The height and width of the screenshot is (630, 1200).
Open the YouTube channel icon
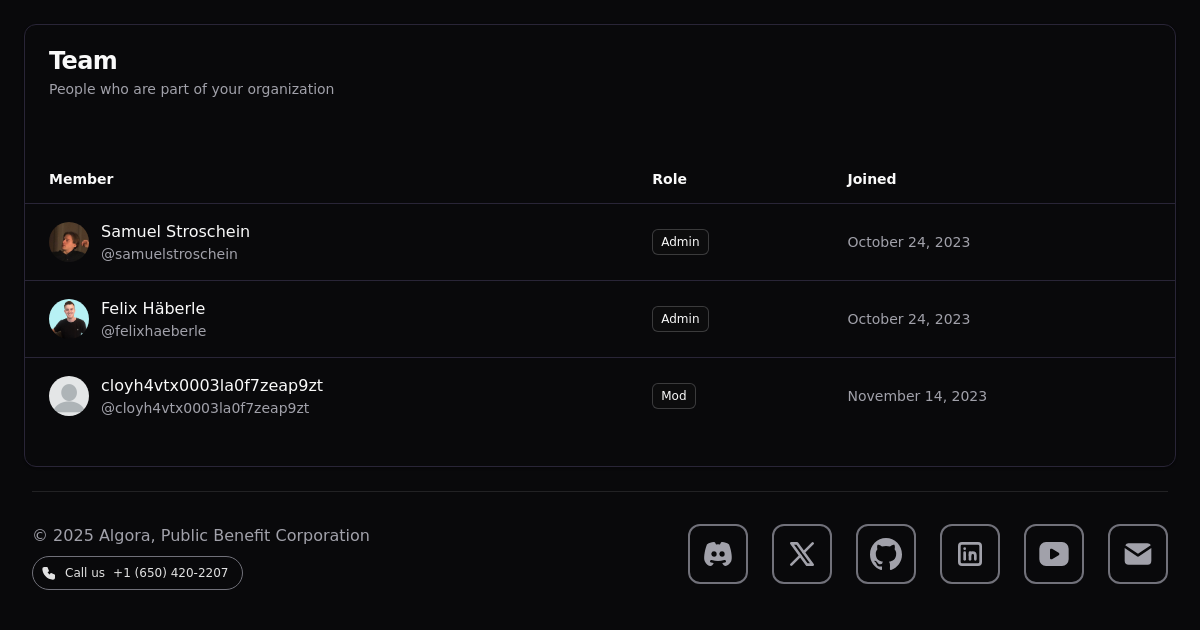[1054, 554]
